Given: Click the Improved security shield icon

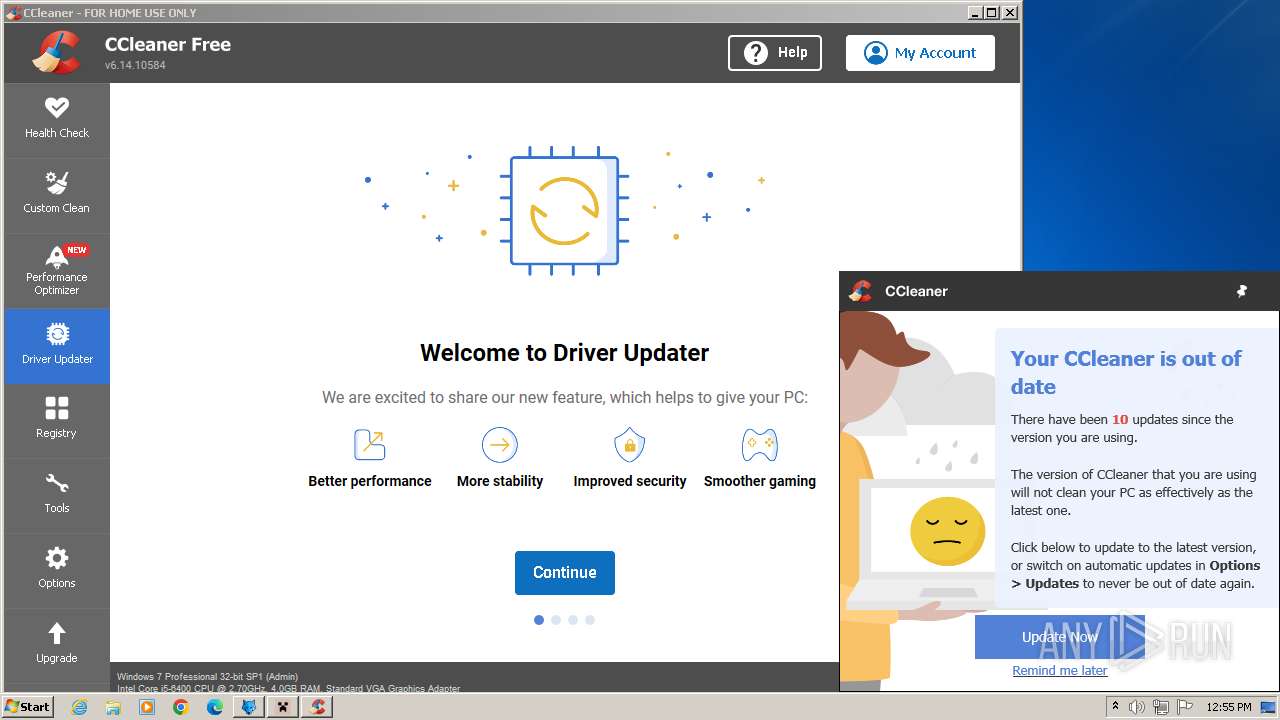Looking at the screenshot, I should point(630,444).
